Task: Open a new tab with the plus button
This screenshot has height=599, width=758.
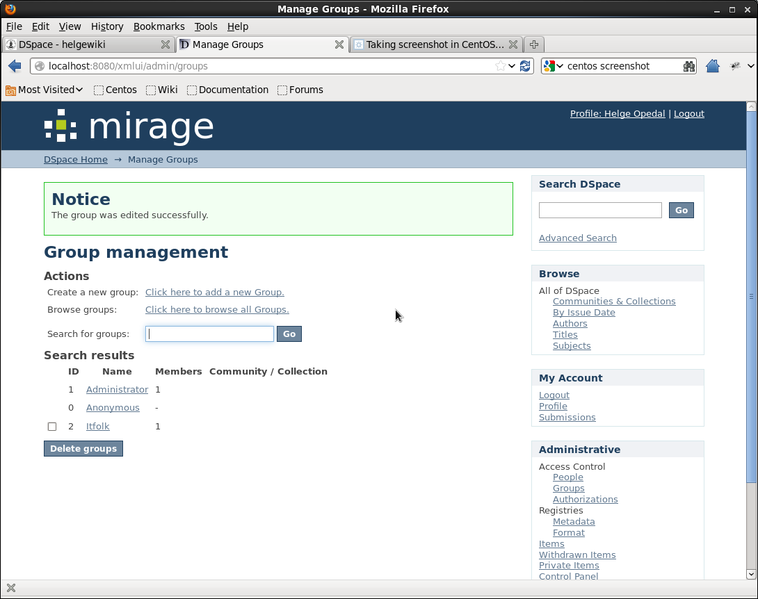Action: coord(534,45)
